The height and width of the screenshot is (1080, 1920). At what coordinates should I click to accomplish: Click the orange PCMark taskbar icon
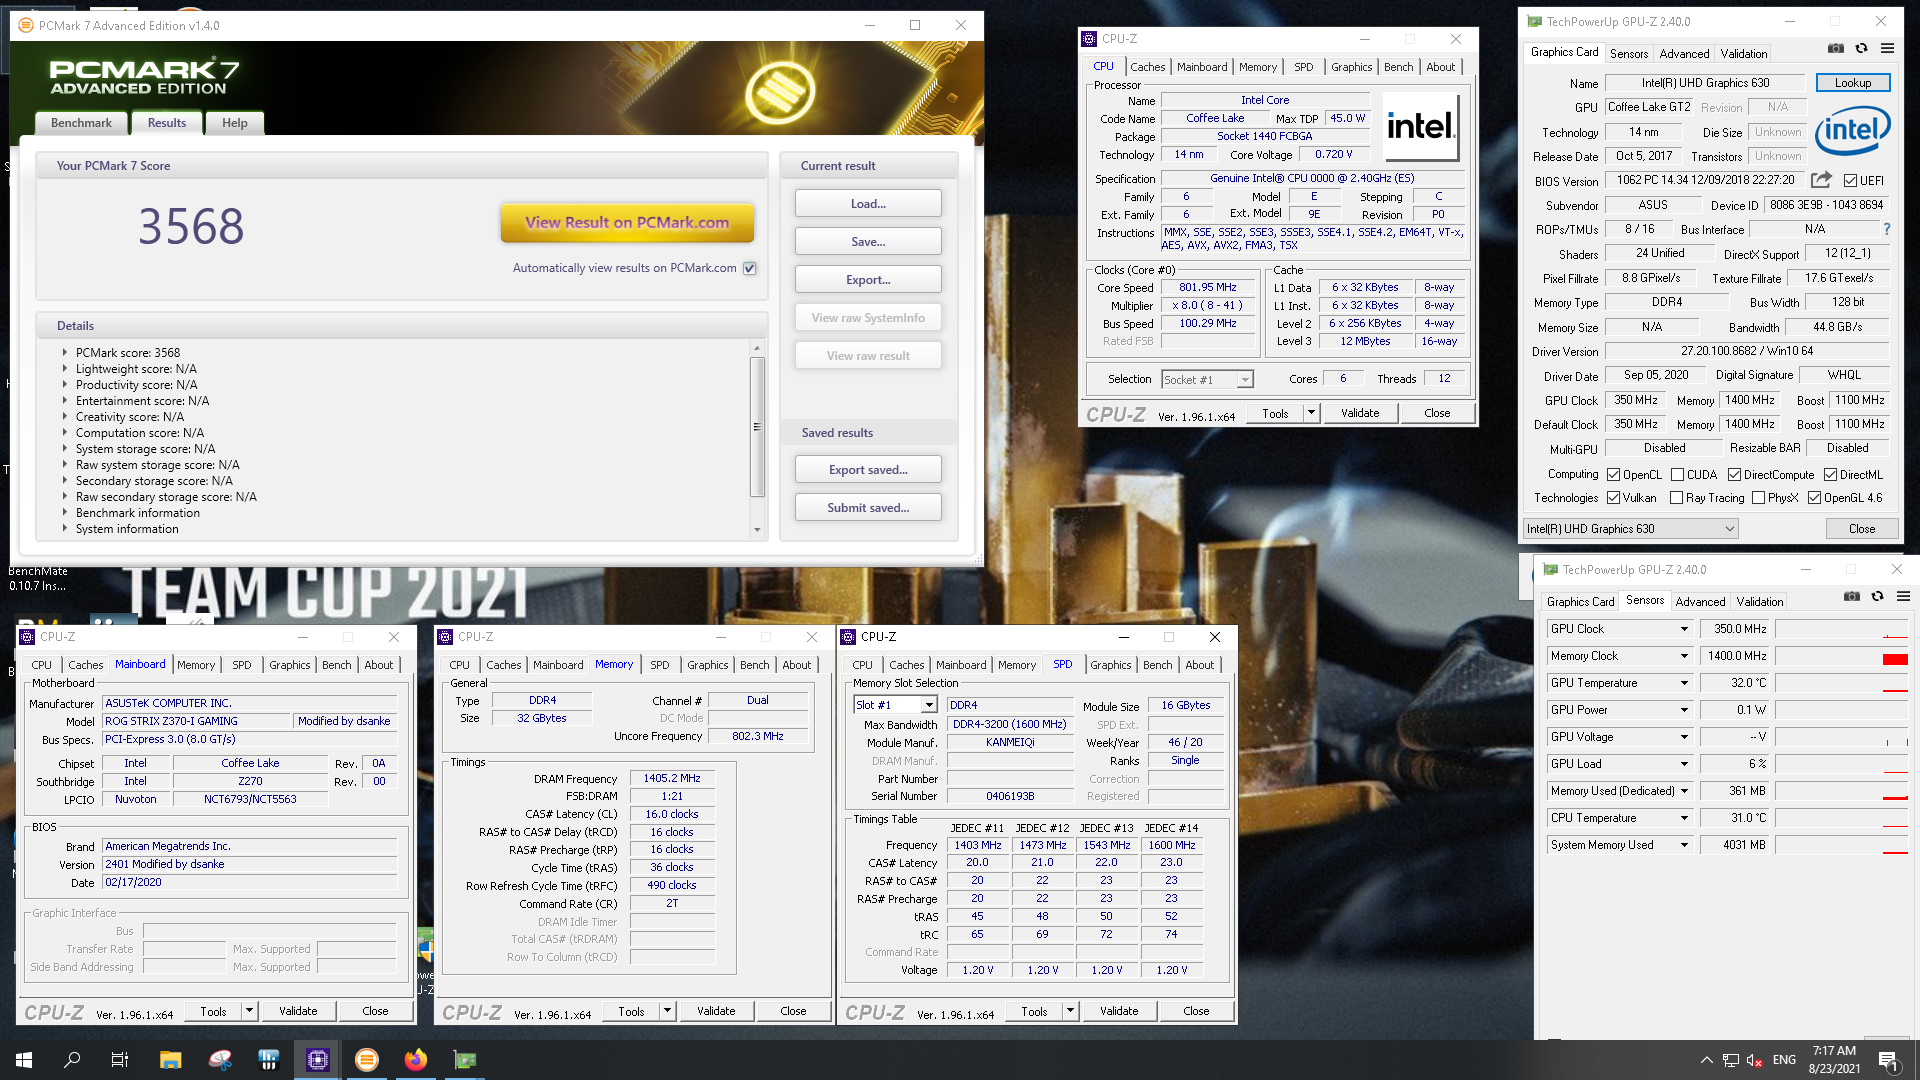point(367,1060)
